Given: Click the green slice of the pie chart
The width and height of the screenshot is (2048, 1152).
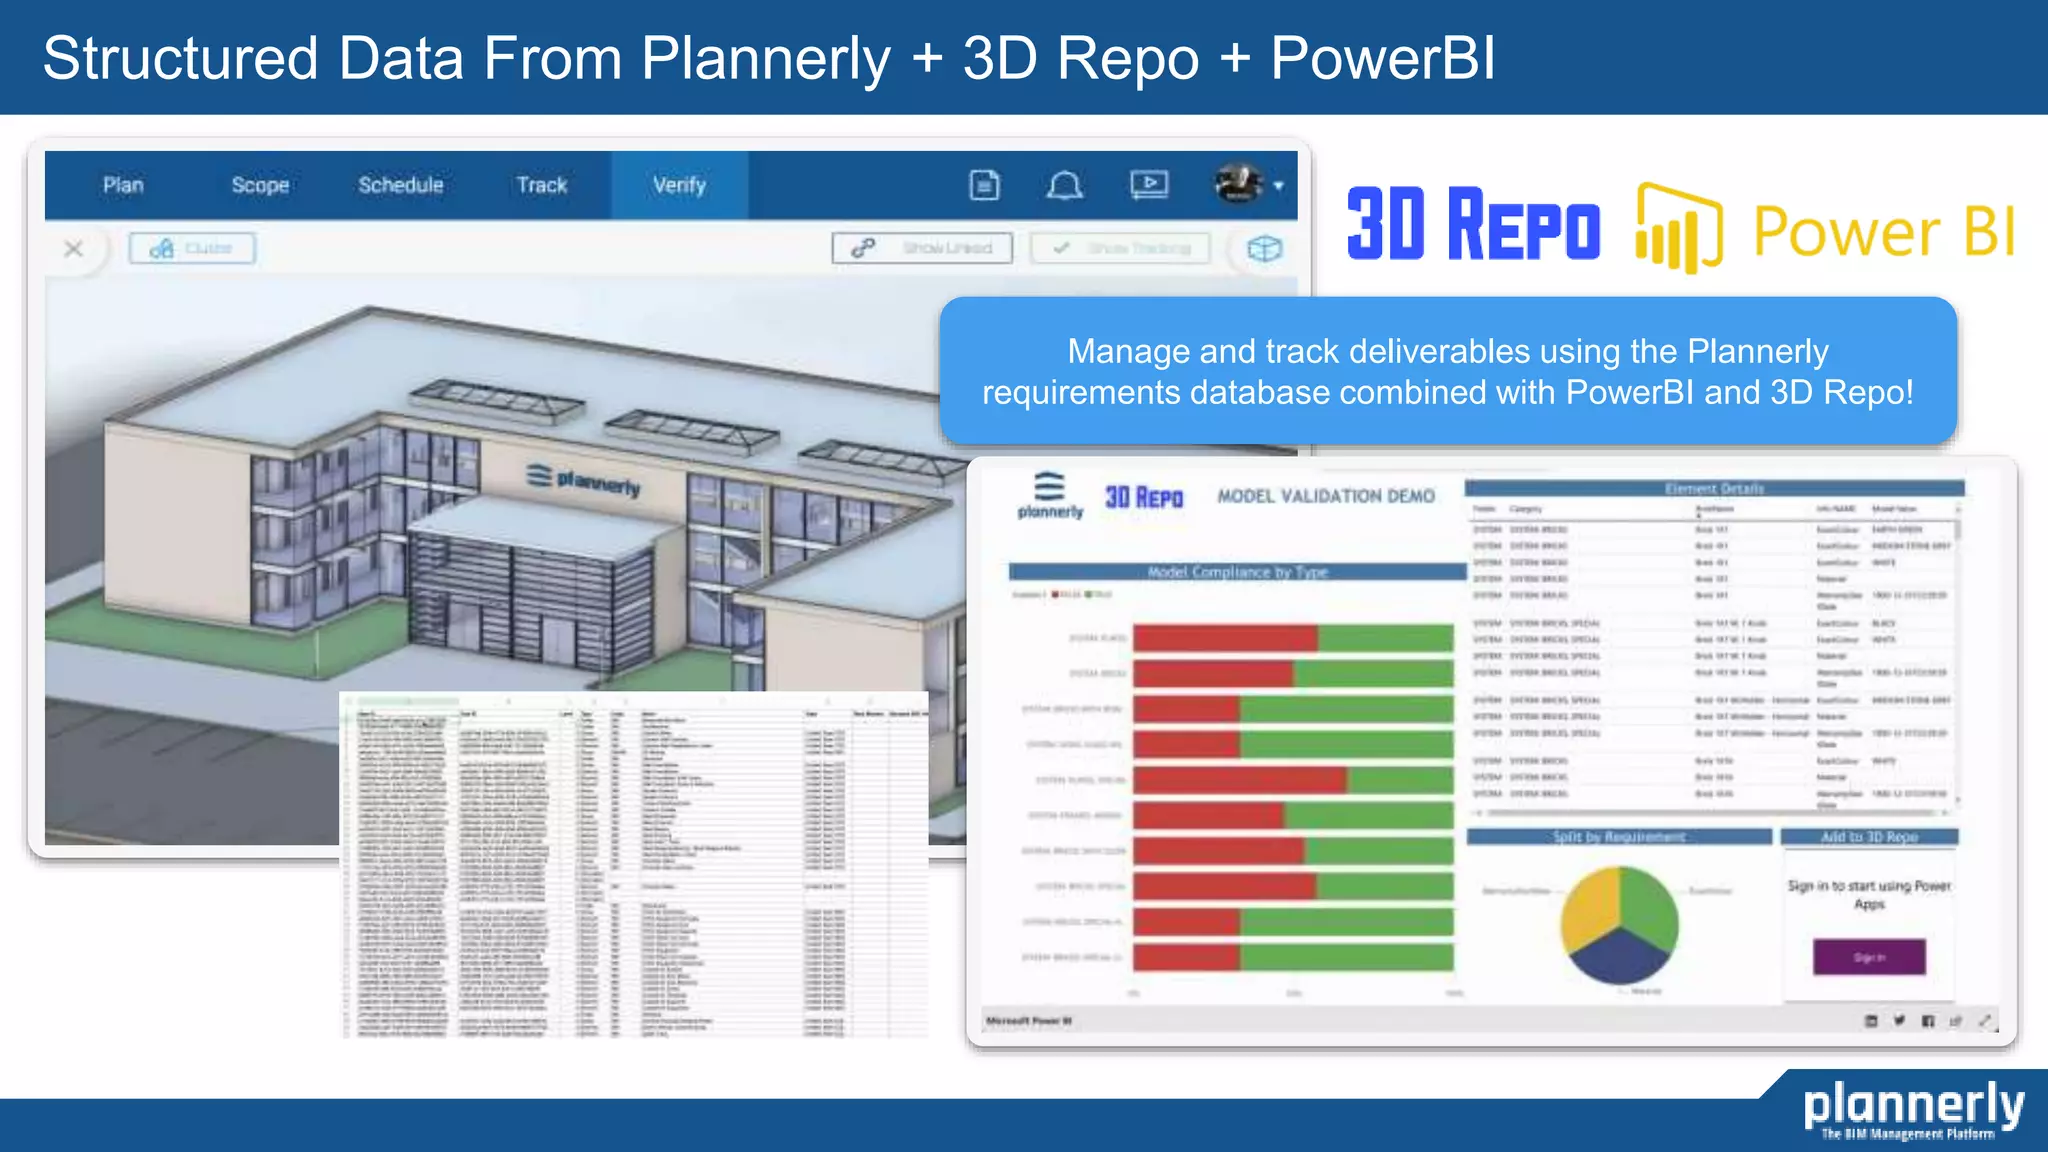Looking at the screenshot, I should point(1648,903).
